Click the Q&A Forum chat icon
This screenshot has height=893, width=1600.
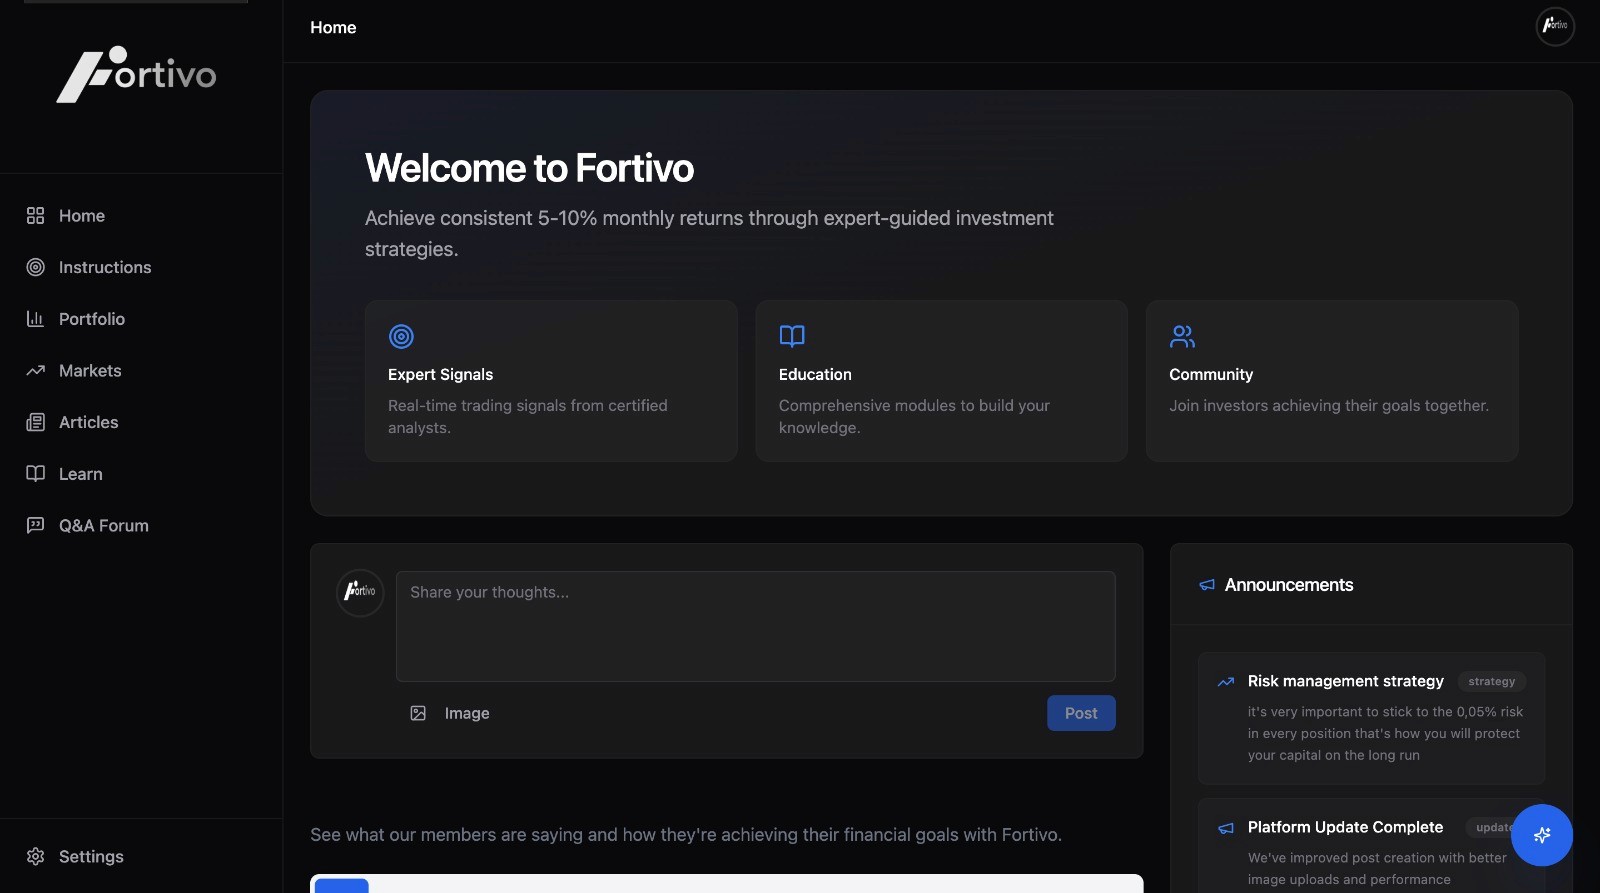click(x=35, y=525)
